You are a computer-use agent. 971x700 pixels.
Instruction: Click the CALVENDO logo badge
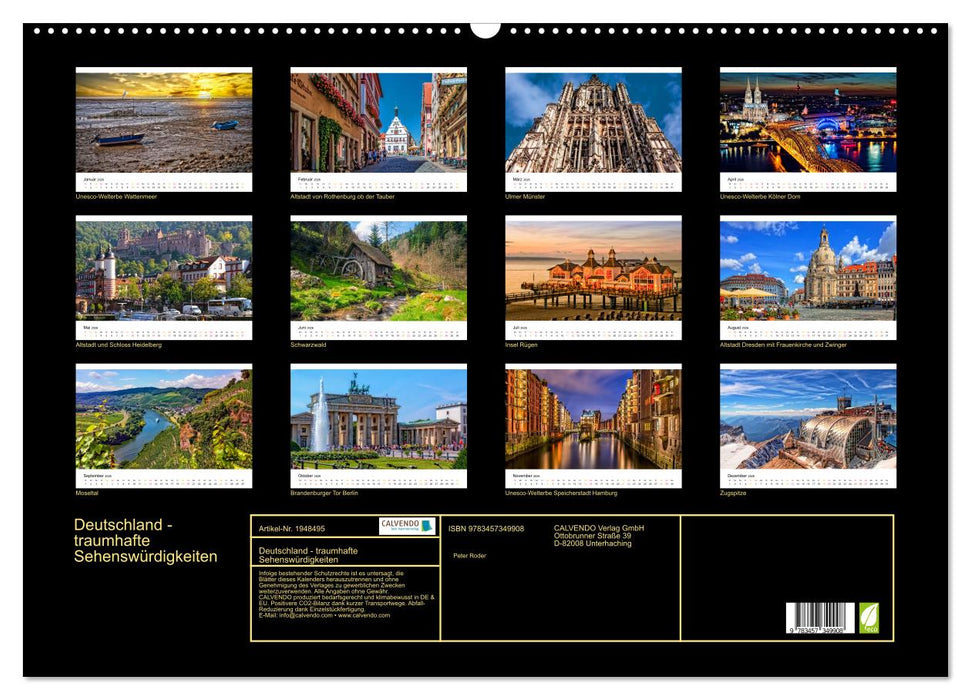407,526
